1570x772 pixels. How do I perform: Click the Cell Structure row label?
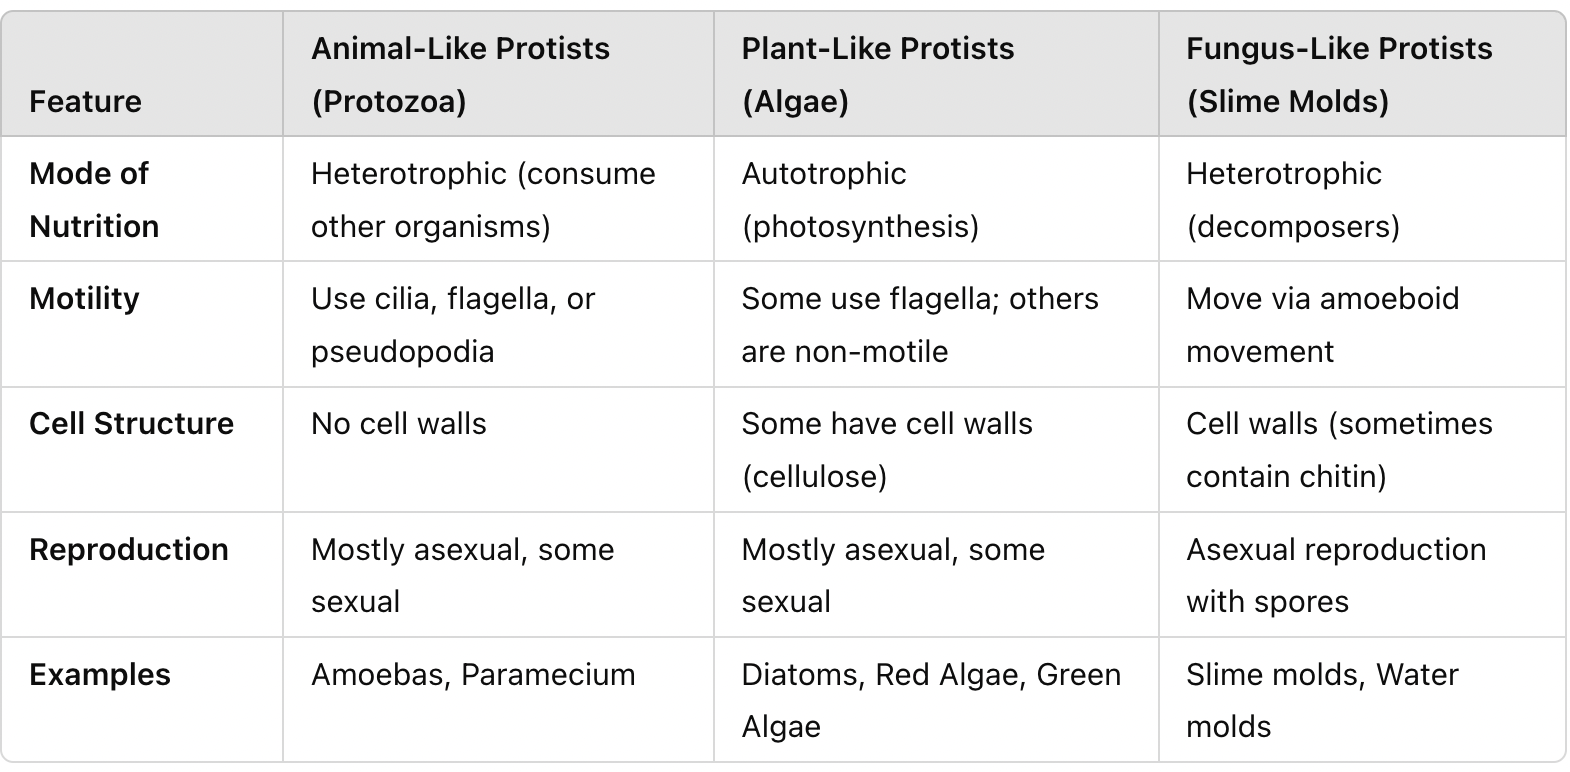pyautogui.click(x=131, y=423)
